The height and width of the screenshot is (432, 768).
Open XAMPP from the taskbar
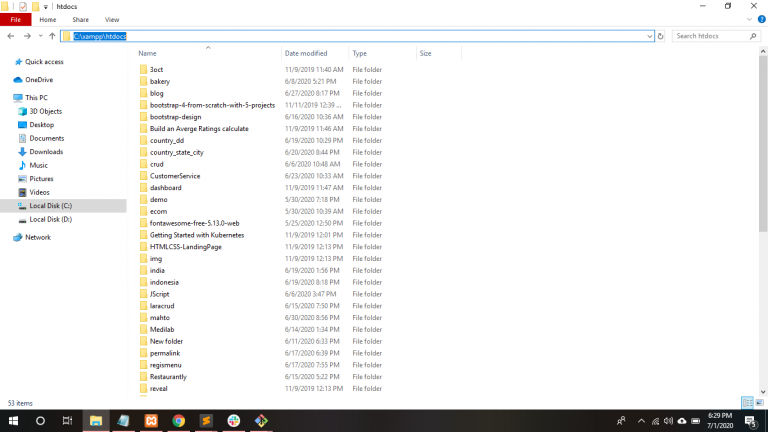coord(150,421)
